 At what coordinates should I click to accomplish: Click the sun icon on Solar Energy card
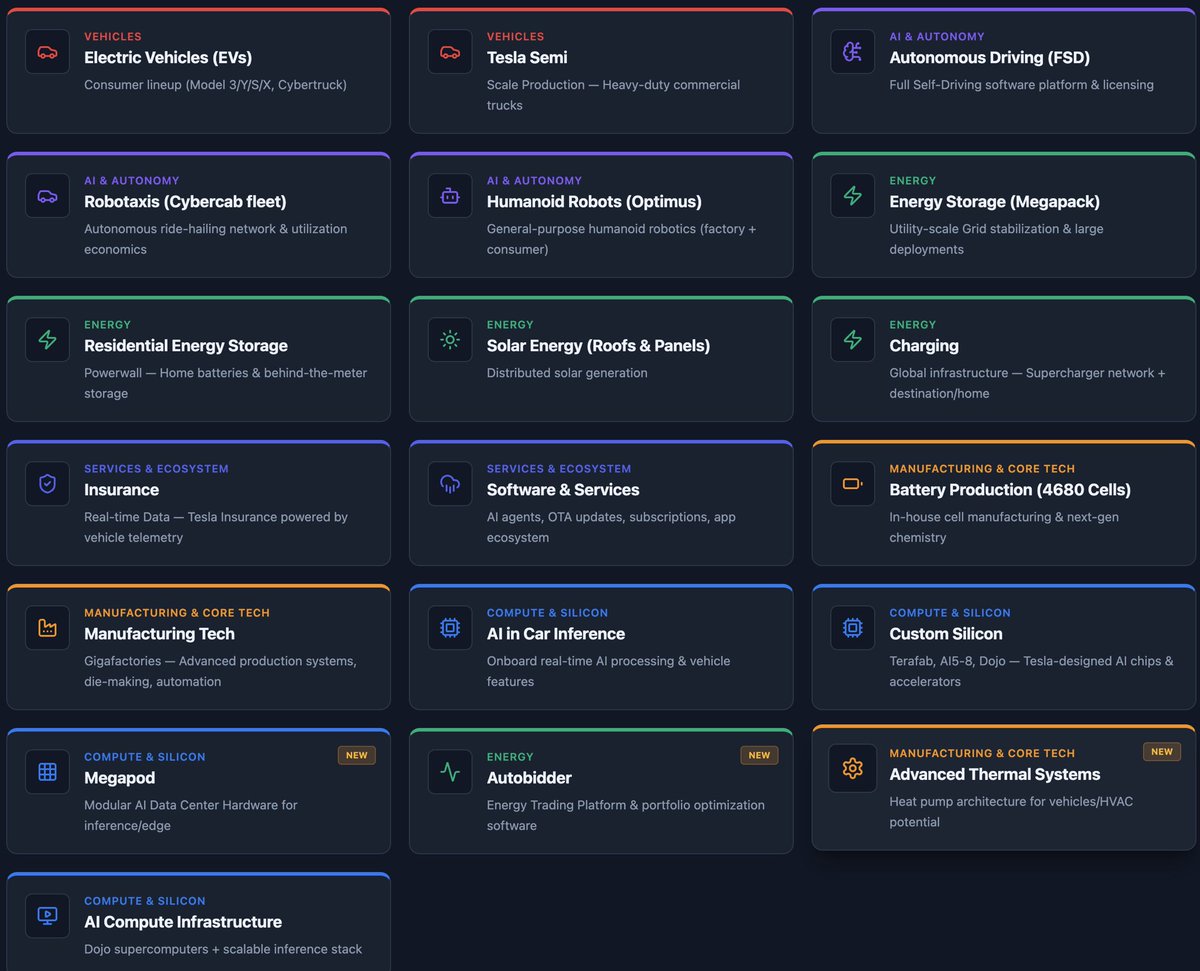(x=450, y=340)
